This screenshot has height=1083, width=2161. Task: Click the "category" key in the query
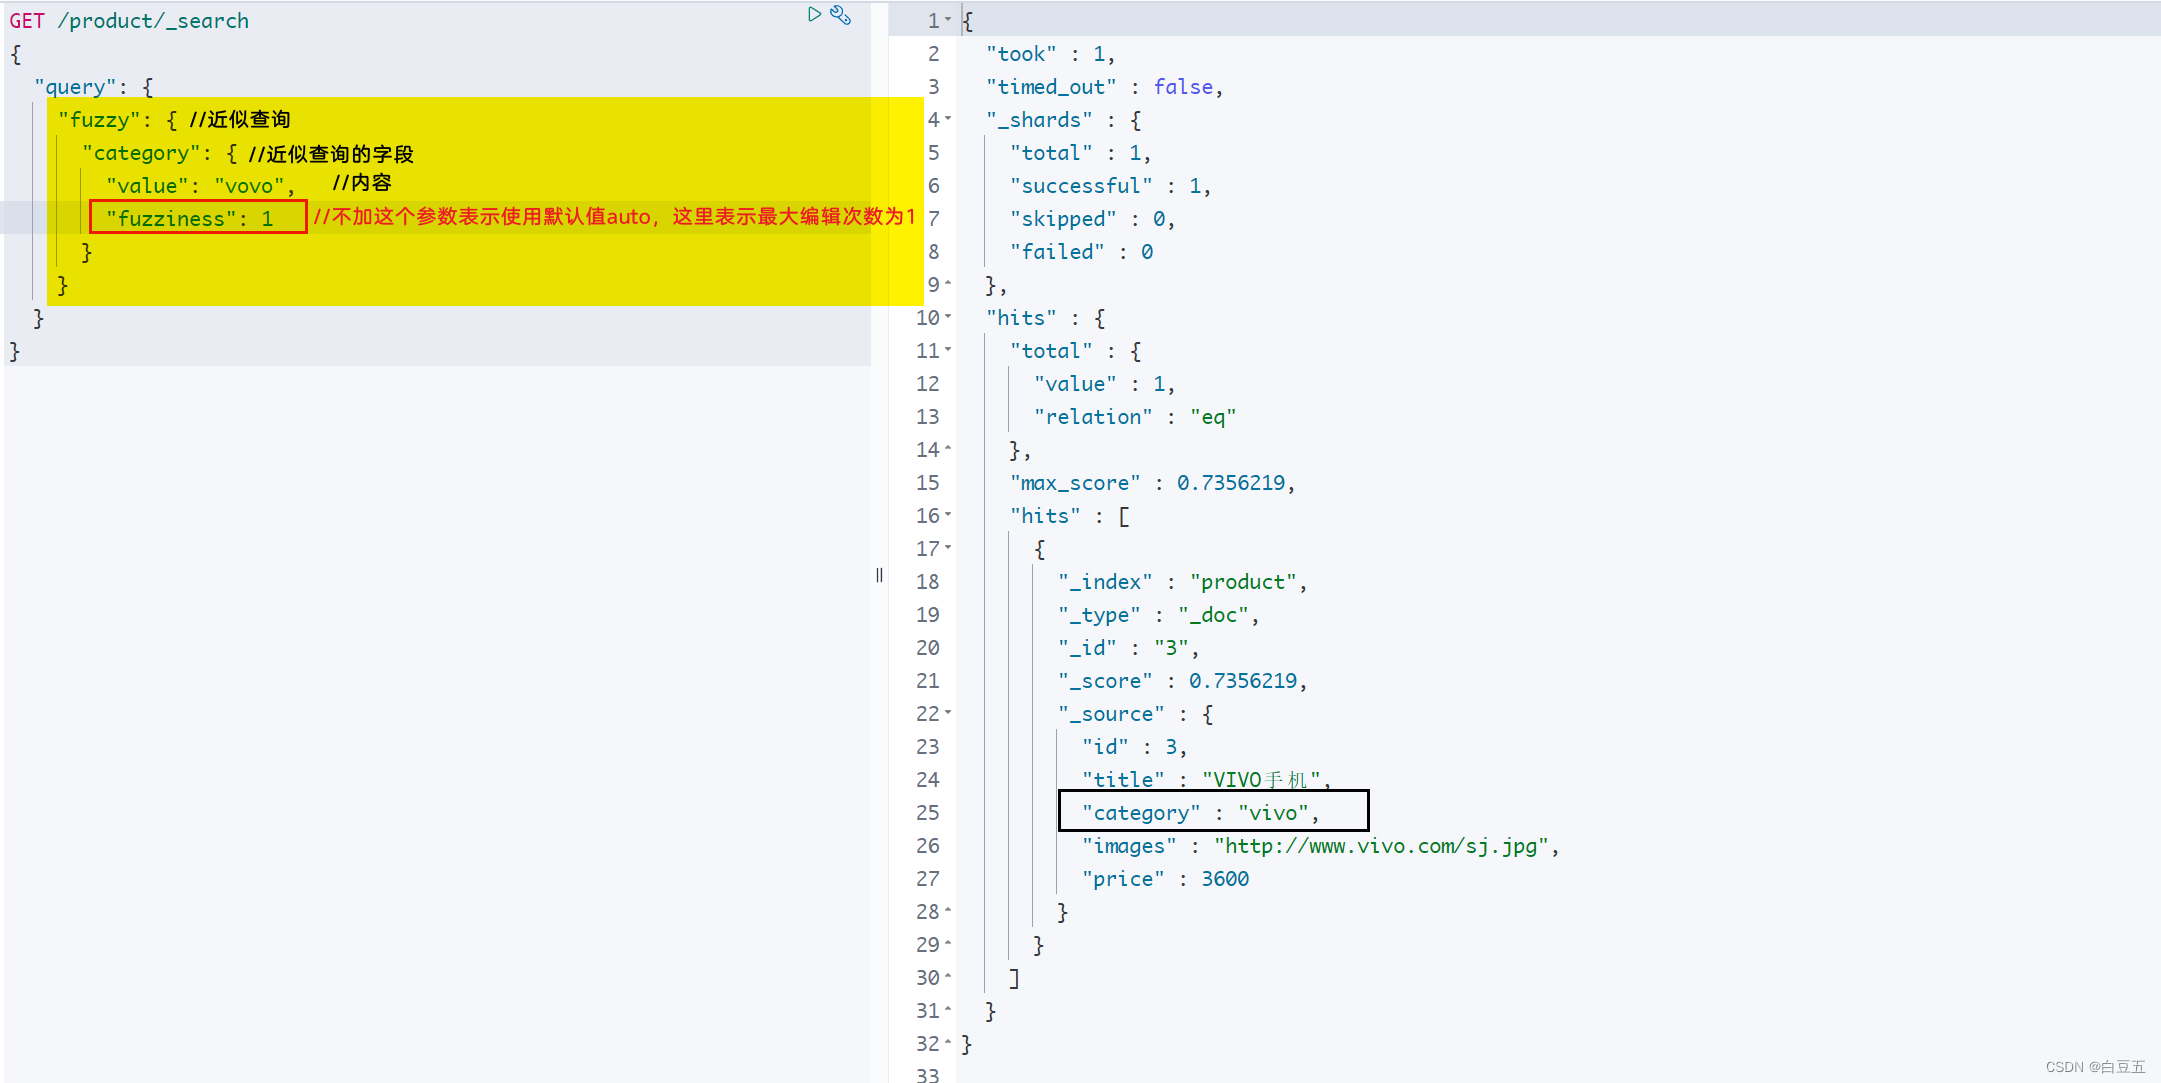point(141,153)
